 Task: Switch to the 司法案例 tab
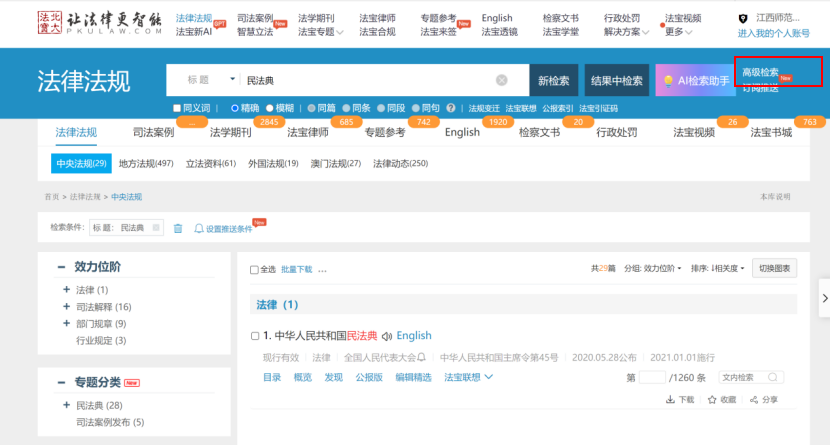[154, 132]
